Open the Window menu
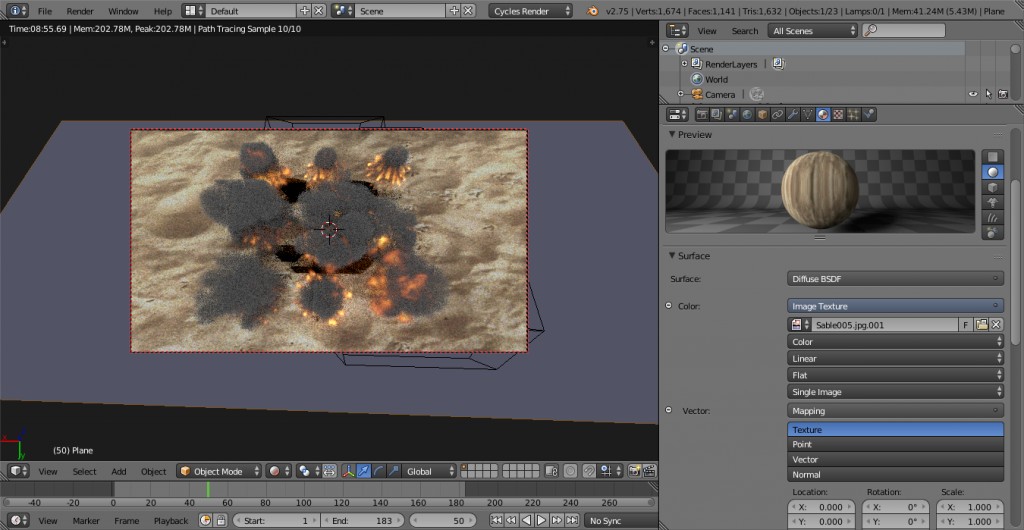The height and width of the screenshot is (530, 1024). point(123,11)
